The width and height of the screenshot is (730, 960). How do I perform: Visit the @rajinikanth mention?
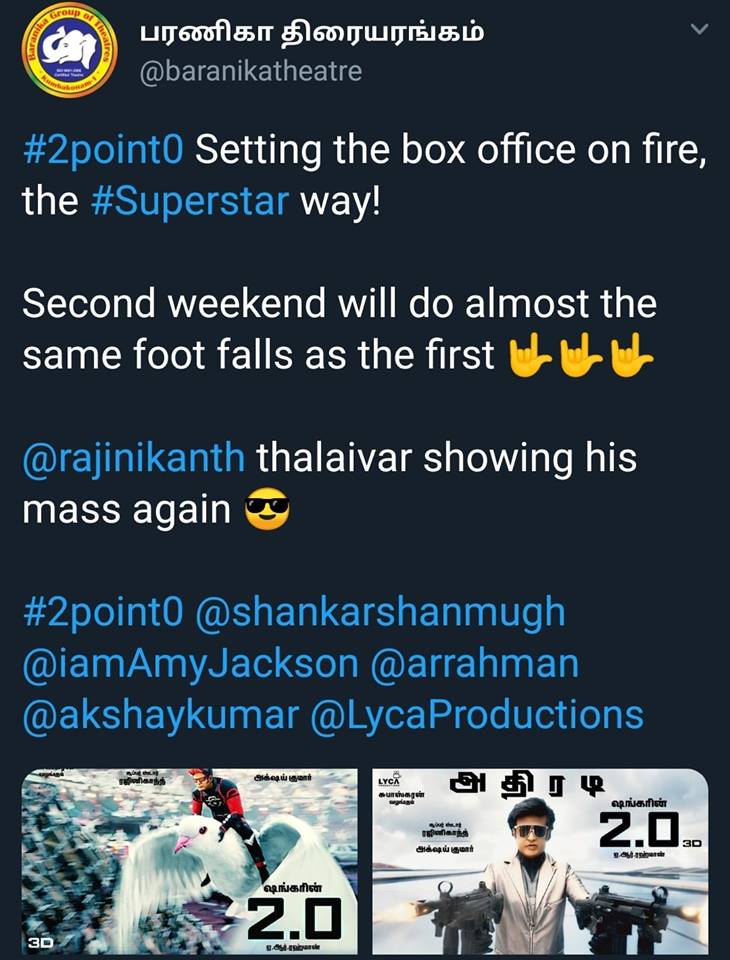[x=134, y=458]
